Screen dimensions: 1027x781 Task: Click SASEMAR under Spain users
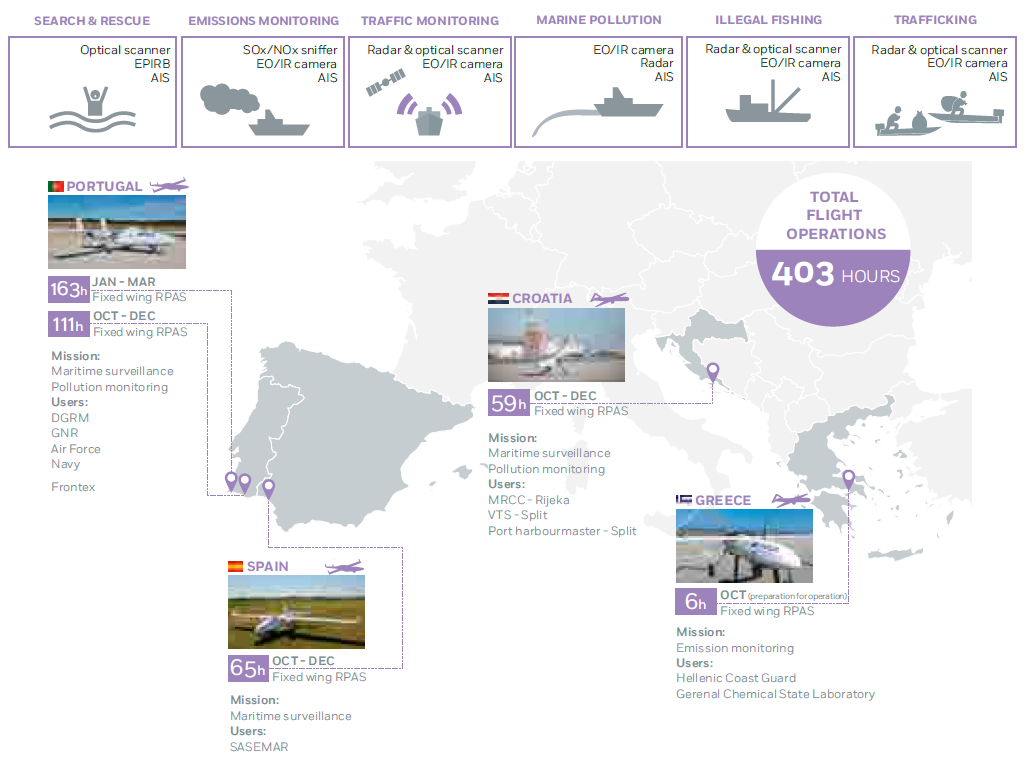pyautogui.click(x=259, y=747)
